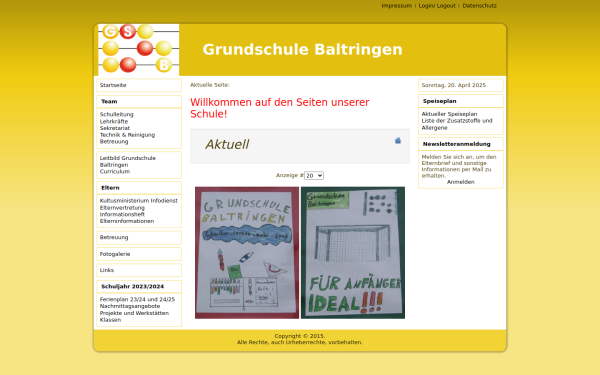Open Technik & Reinigung
Screen dimensions: 600x375
[x=127, y=135]
